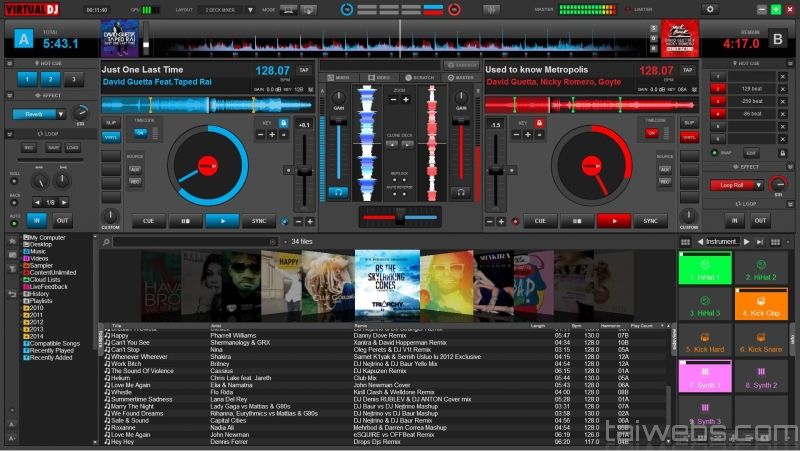The height and width of the screenshot is (451, 800).
Task: Click the crossfader slider
Action: click(399, 216)
